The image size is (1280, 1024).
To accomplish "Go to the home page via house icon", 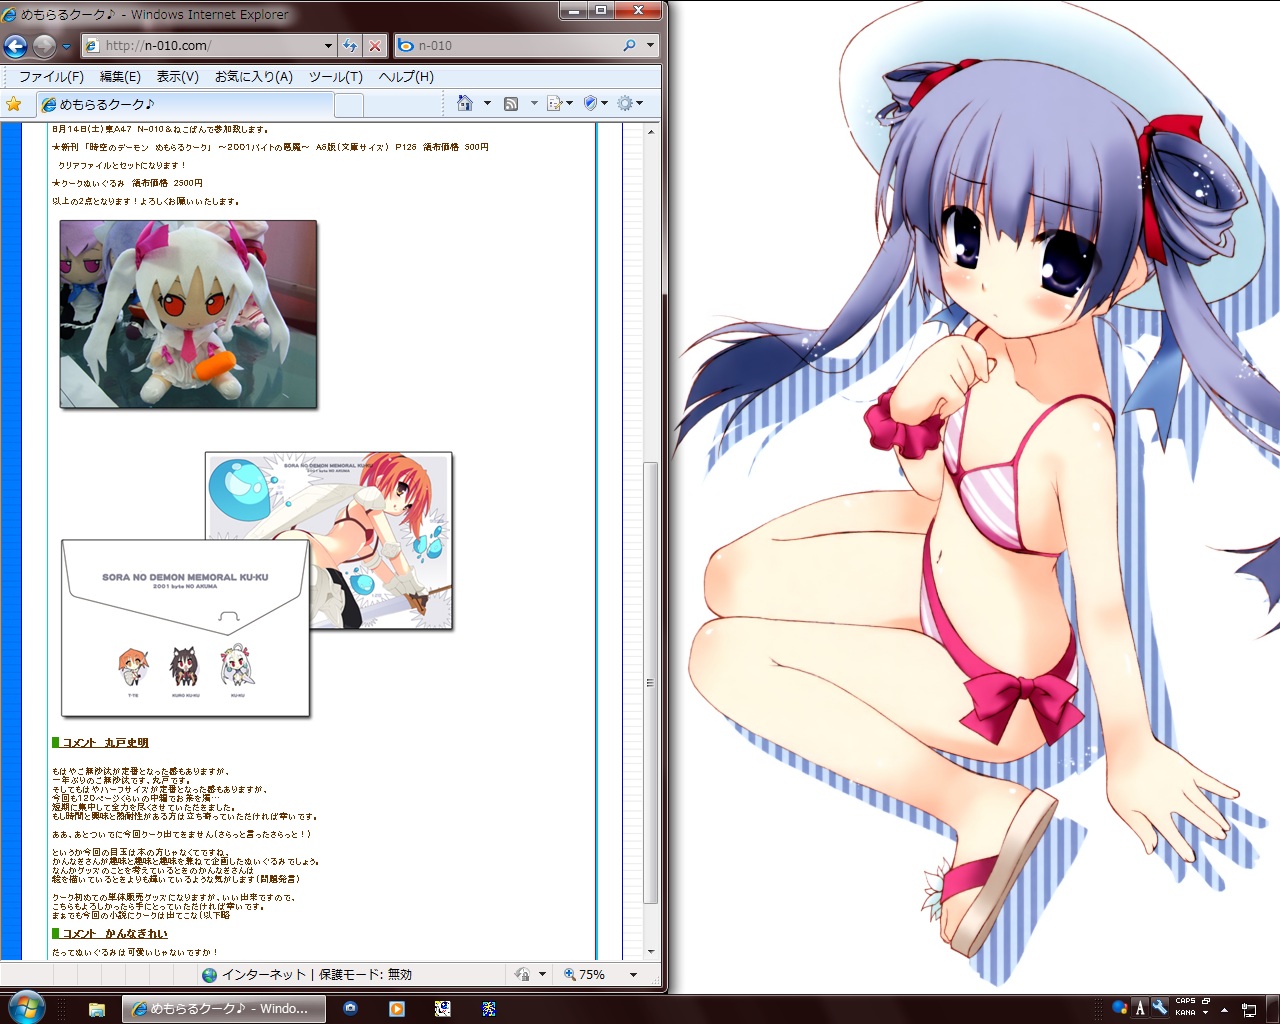I will pyautogui.click(x=465, y=103).
